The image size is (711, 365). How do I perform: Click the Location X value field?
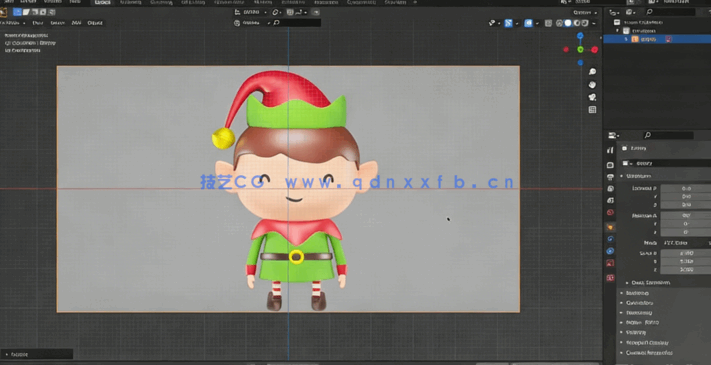(x=686, y=188)
